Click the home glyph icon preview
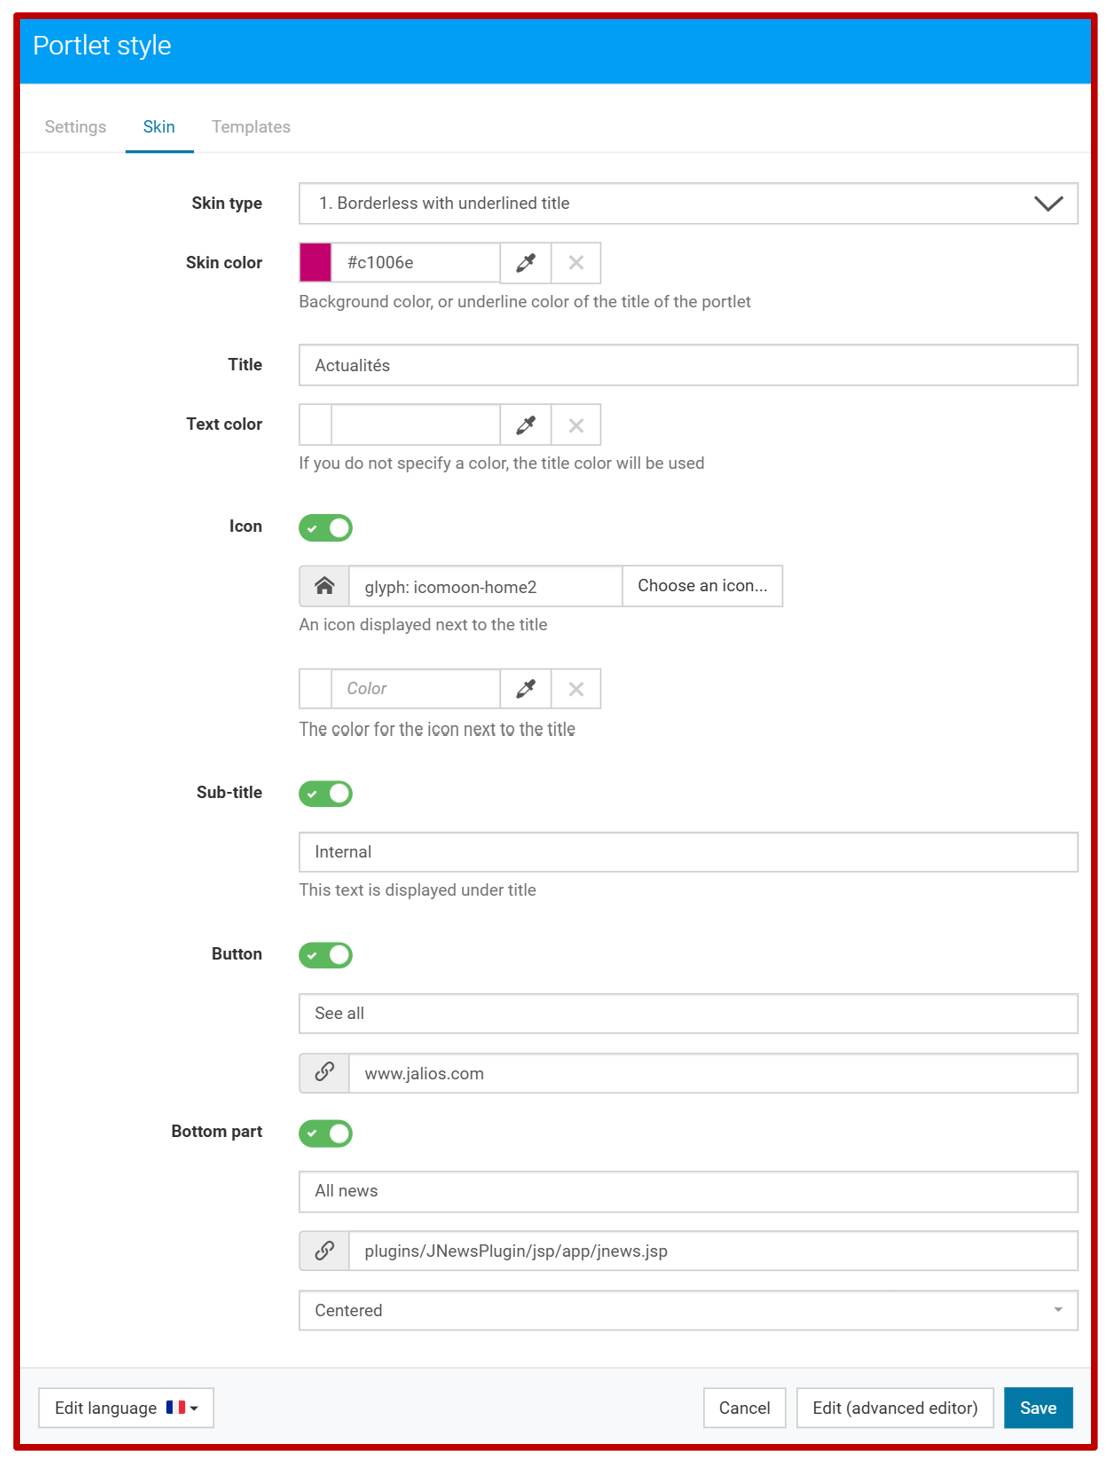 coord(324,586)
